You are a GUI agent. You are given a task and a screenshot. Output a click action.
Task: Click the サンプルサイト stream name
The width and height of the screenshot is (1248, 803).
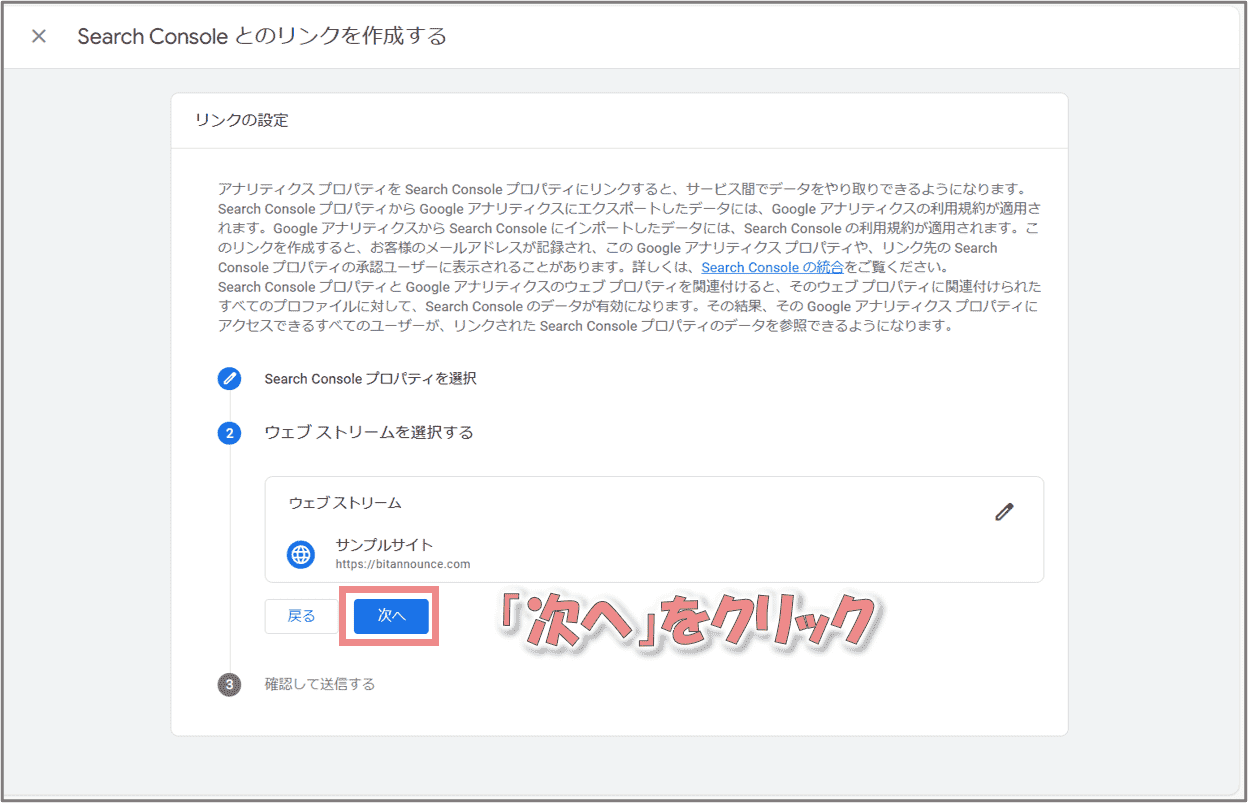(x=384, y=545)
